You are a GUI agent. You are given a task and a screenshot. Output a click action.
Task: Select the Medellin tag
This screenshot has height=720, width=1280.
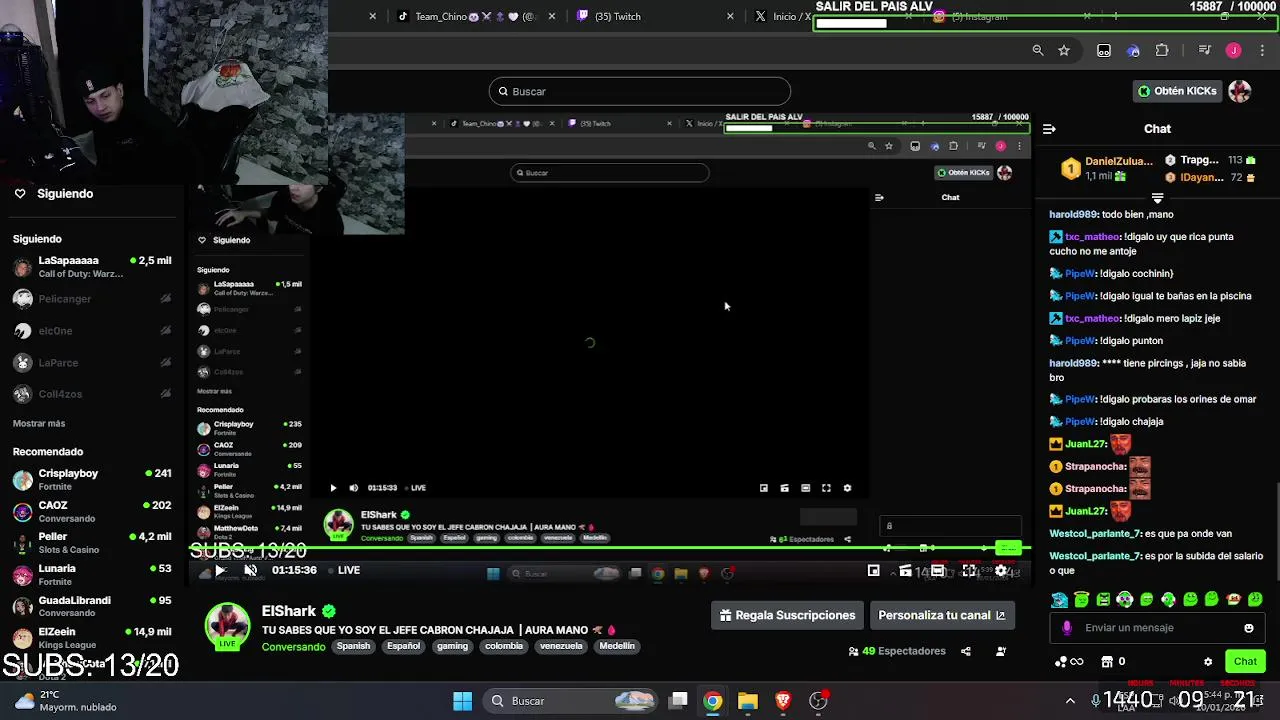617,646
